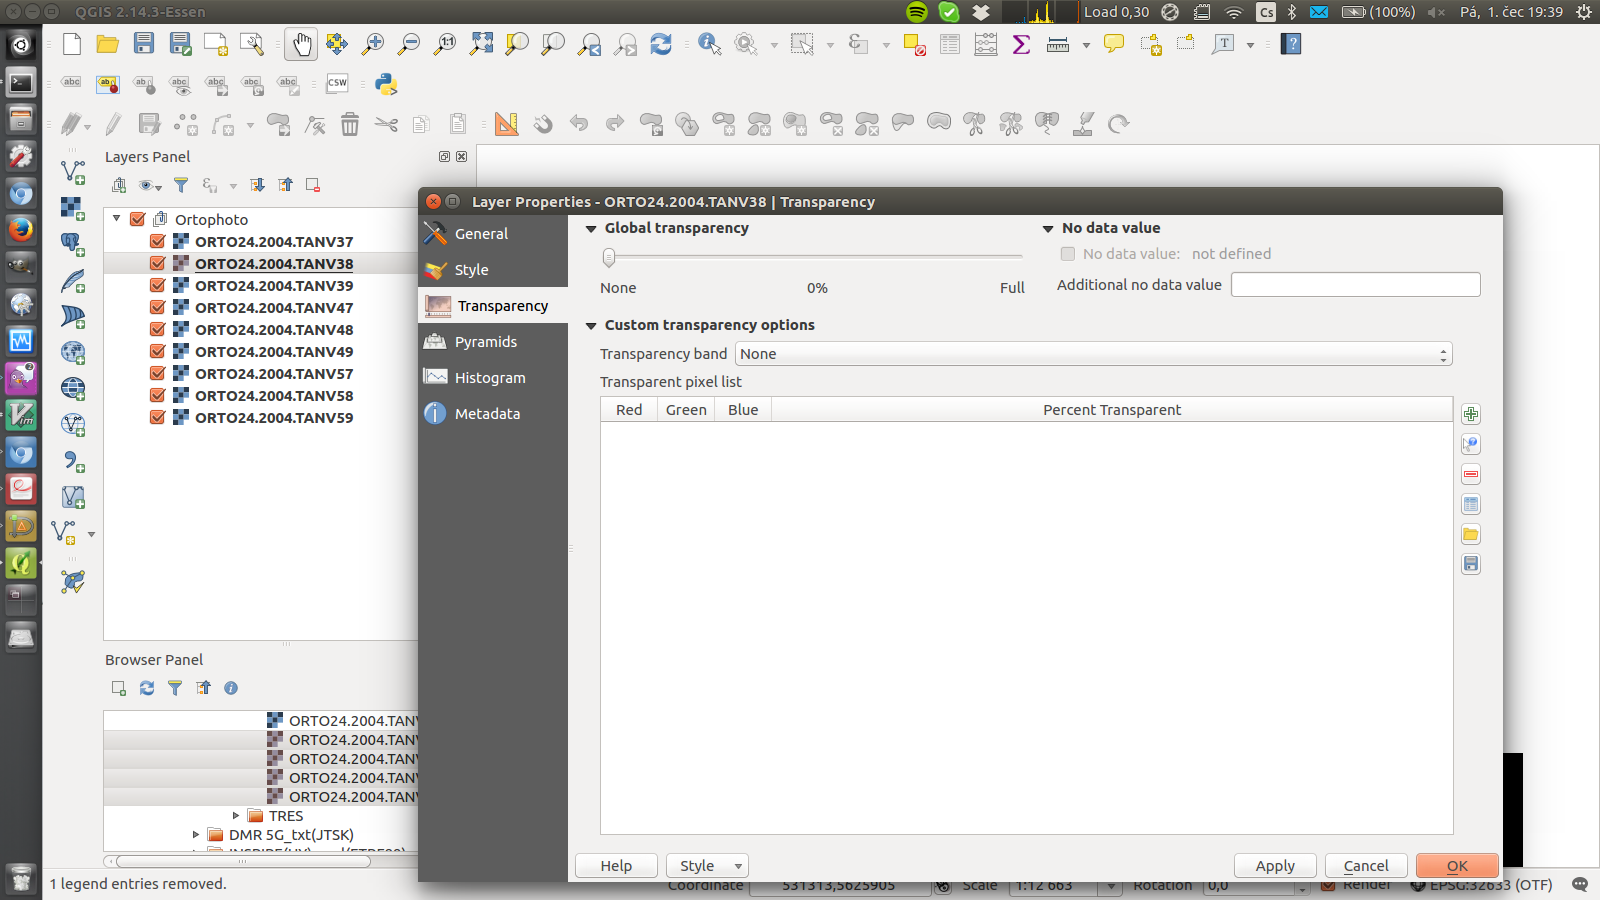Open the Transparency band dropdown
The image size is (1600, 900).
[1093, 354]
